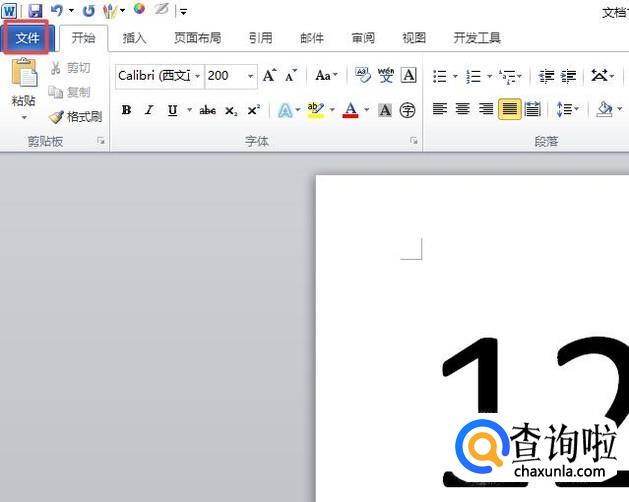Center the text
This screenshot has width=629, height=502.
click(463, 109)
